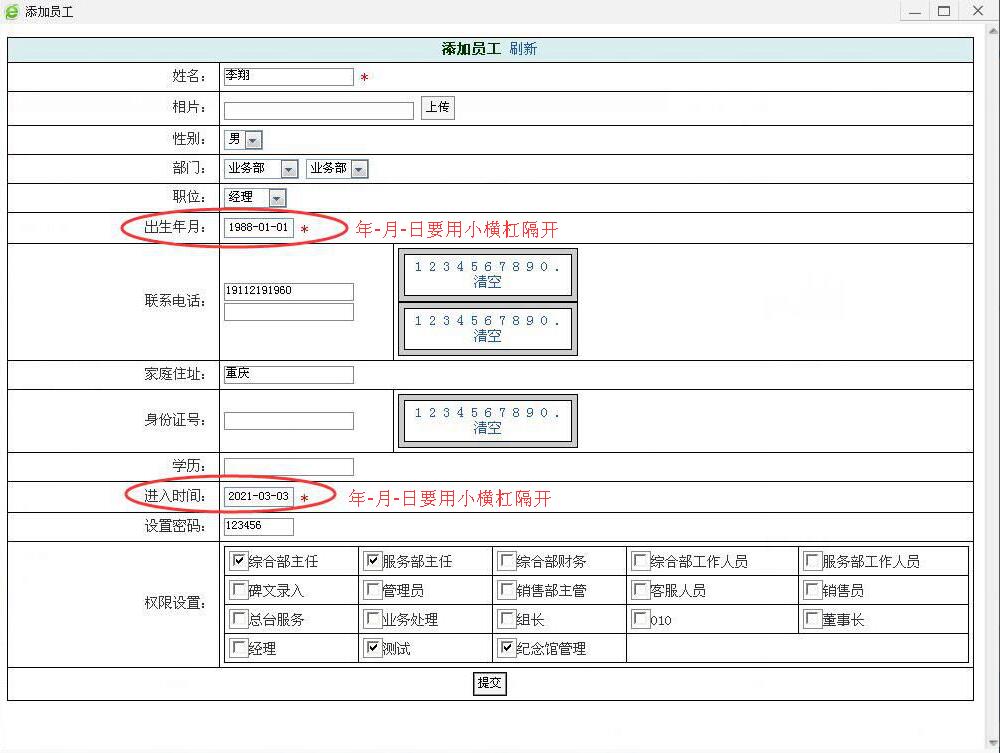Focus the 学历 education text field
This screenshot has width=1000, height=753.
(x=288, y=467)
